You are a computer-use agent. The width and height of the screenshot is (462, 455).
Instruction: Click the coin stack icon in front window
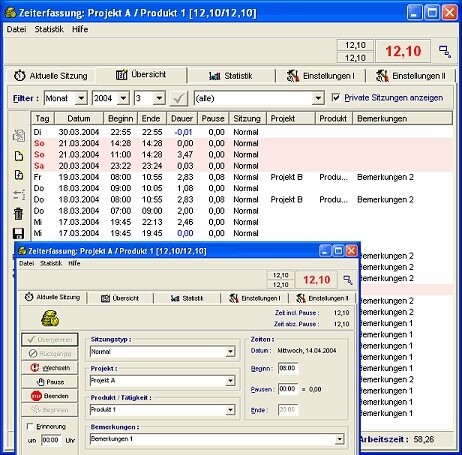coord(50,318)
